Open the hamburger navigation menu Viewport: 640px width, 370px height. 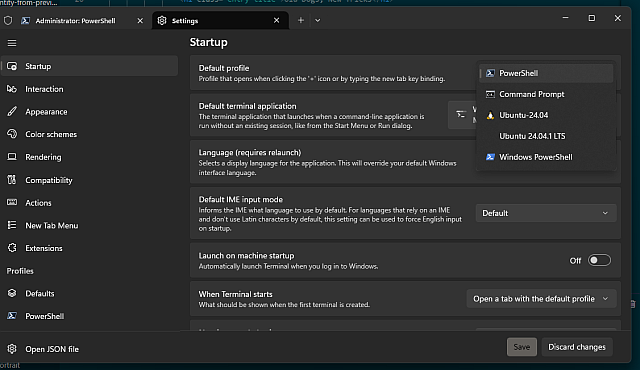point(12,43)
